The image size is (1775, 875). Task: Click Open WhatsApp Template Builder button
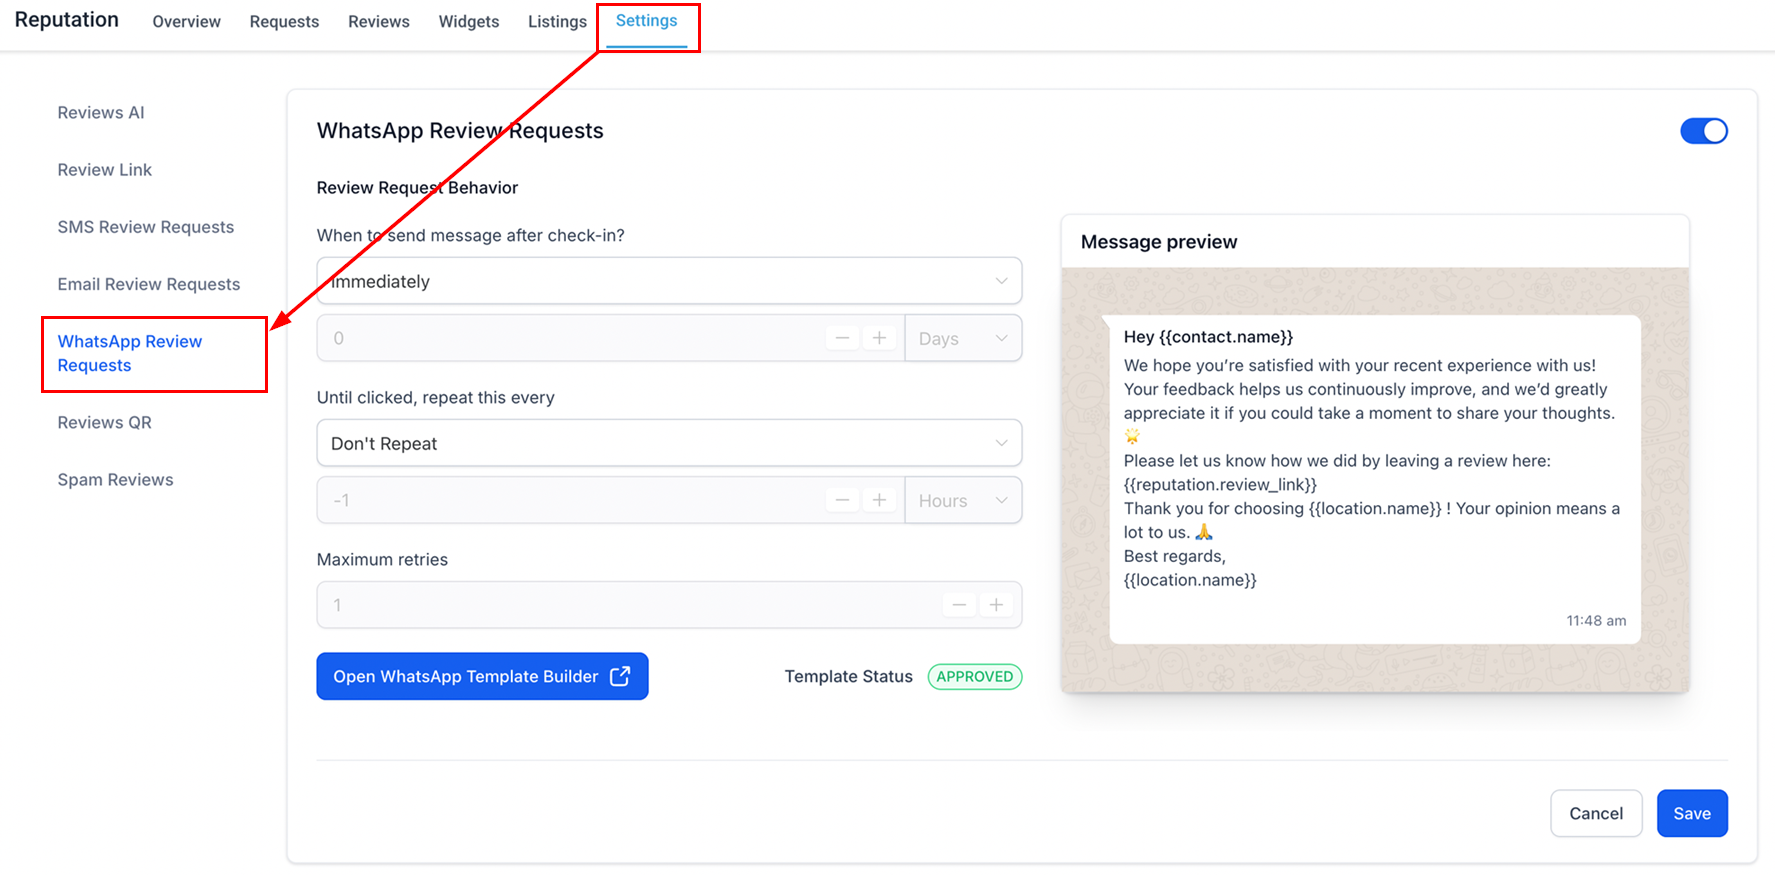point(482,676)
